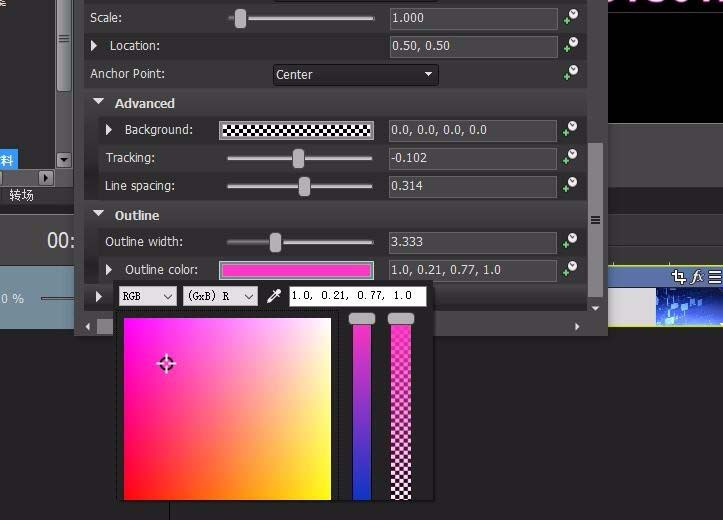Click the animate icon for Scale
Viewport: 723px width, 520px height.
[570, 18]
